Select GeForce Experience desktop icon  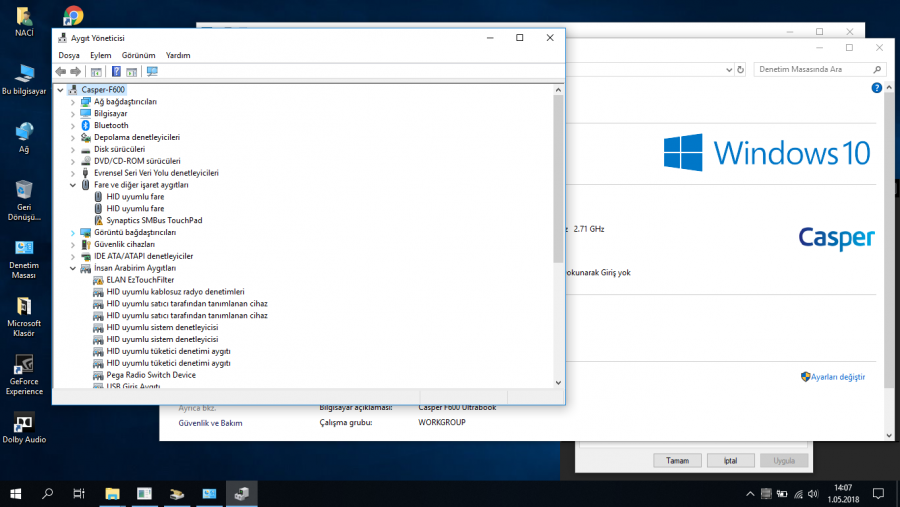click(24, 375)
